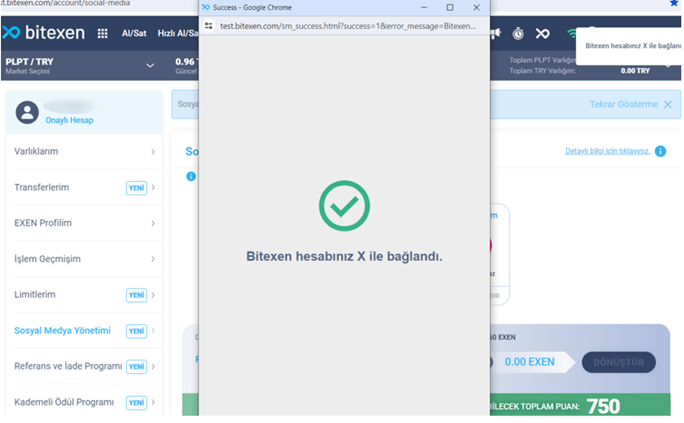Minimize the Success Chrome popup window
The image size is (684, 423).
point(424,7)
